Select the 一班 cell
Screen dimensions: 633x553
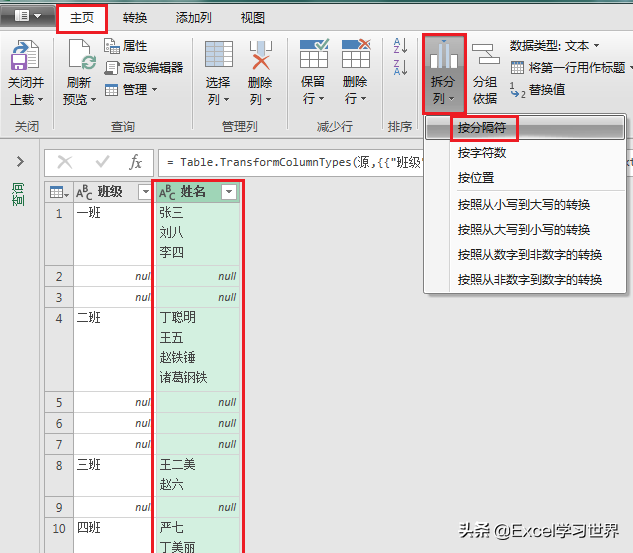tap(113, 234)
